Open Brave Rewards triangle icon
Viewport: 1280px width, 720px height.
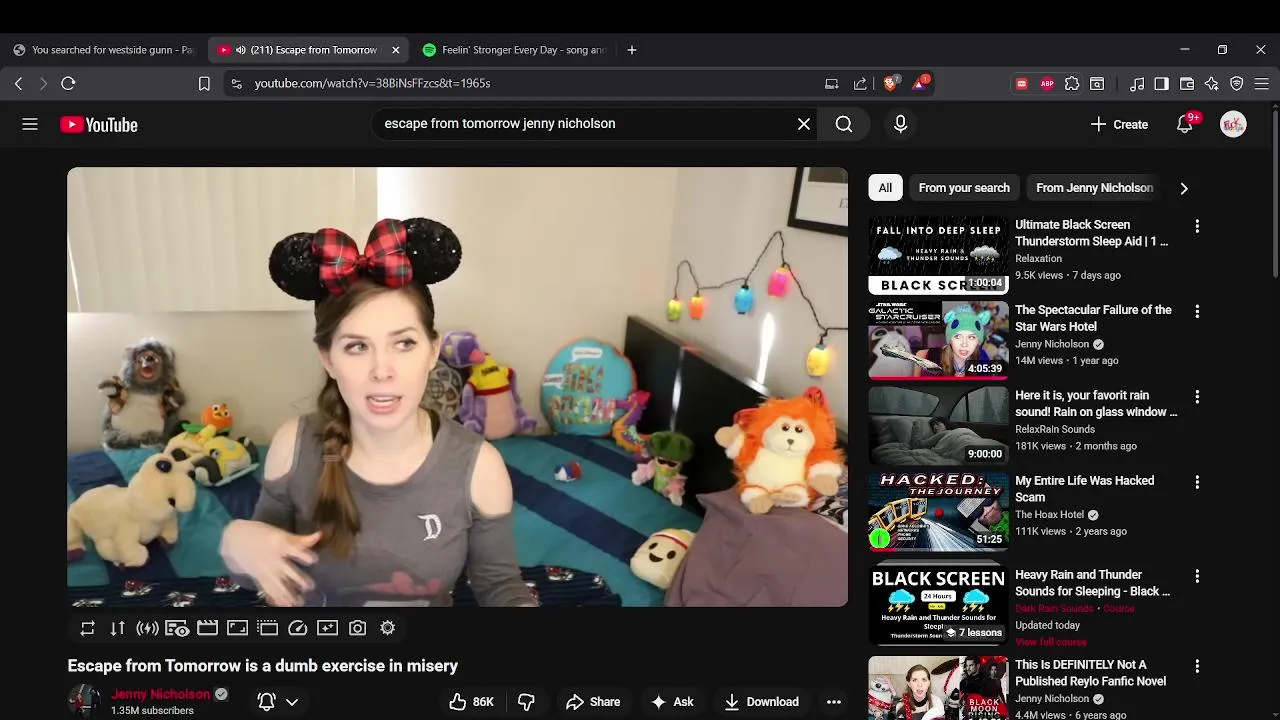[920, 84]
